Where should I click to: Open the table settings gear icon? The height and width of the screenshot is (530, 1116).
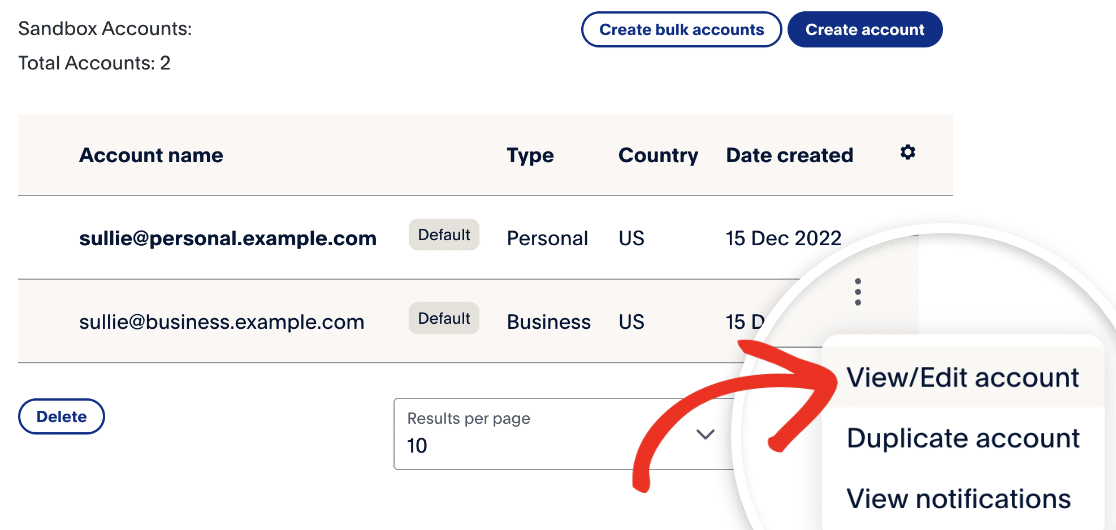[x=908, y=153]
